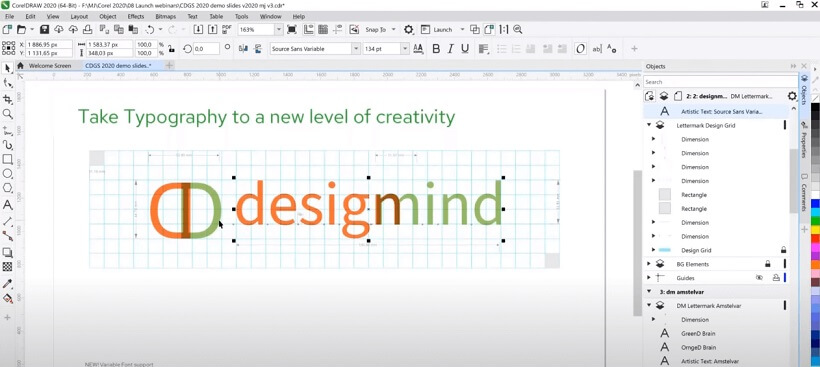Click the rotation angle field
820x367 pixels.
(x=207, y=49)
